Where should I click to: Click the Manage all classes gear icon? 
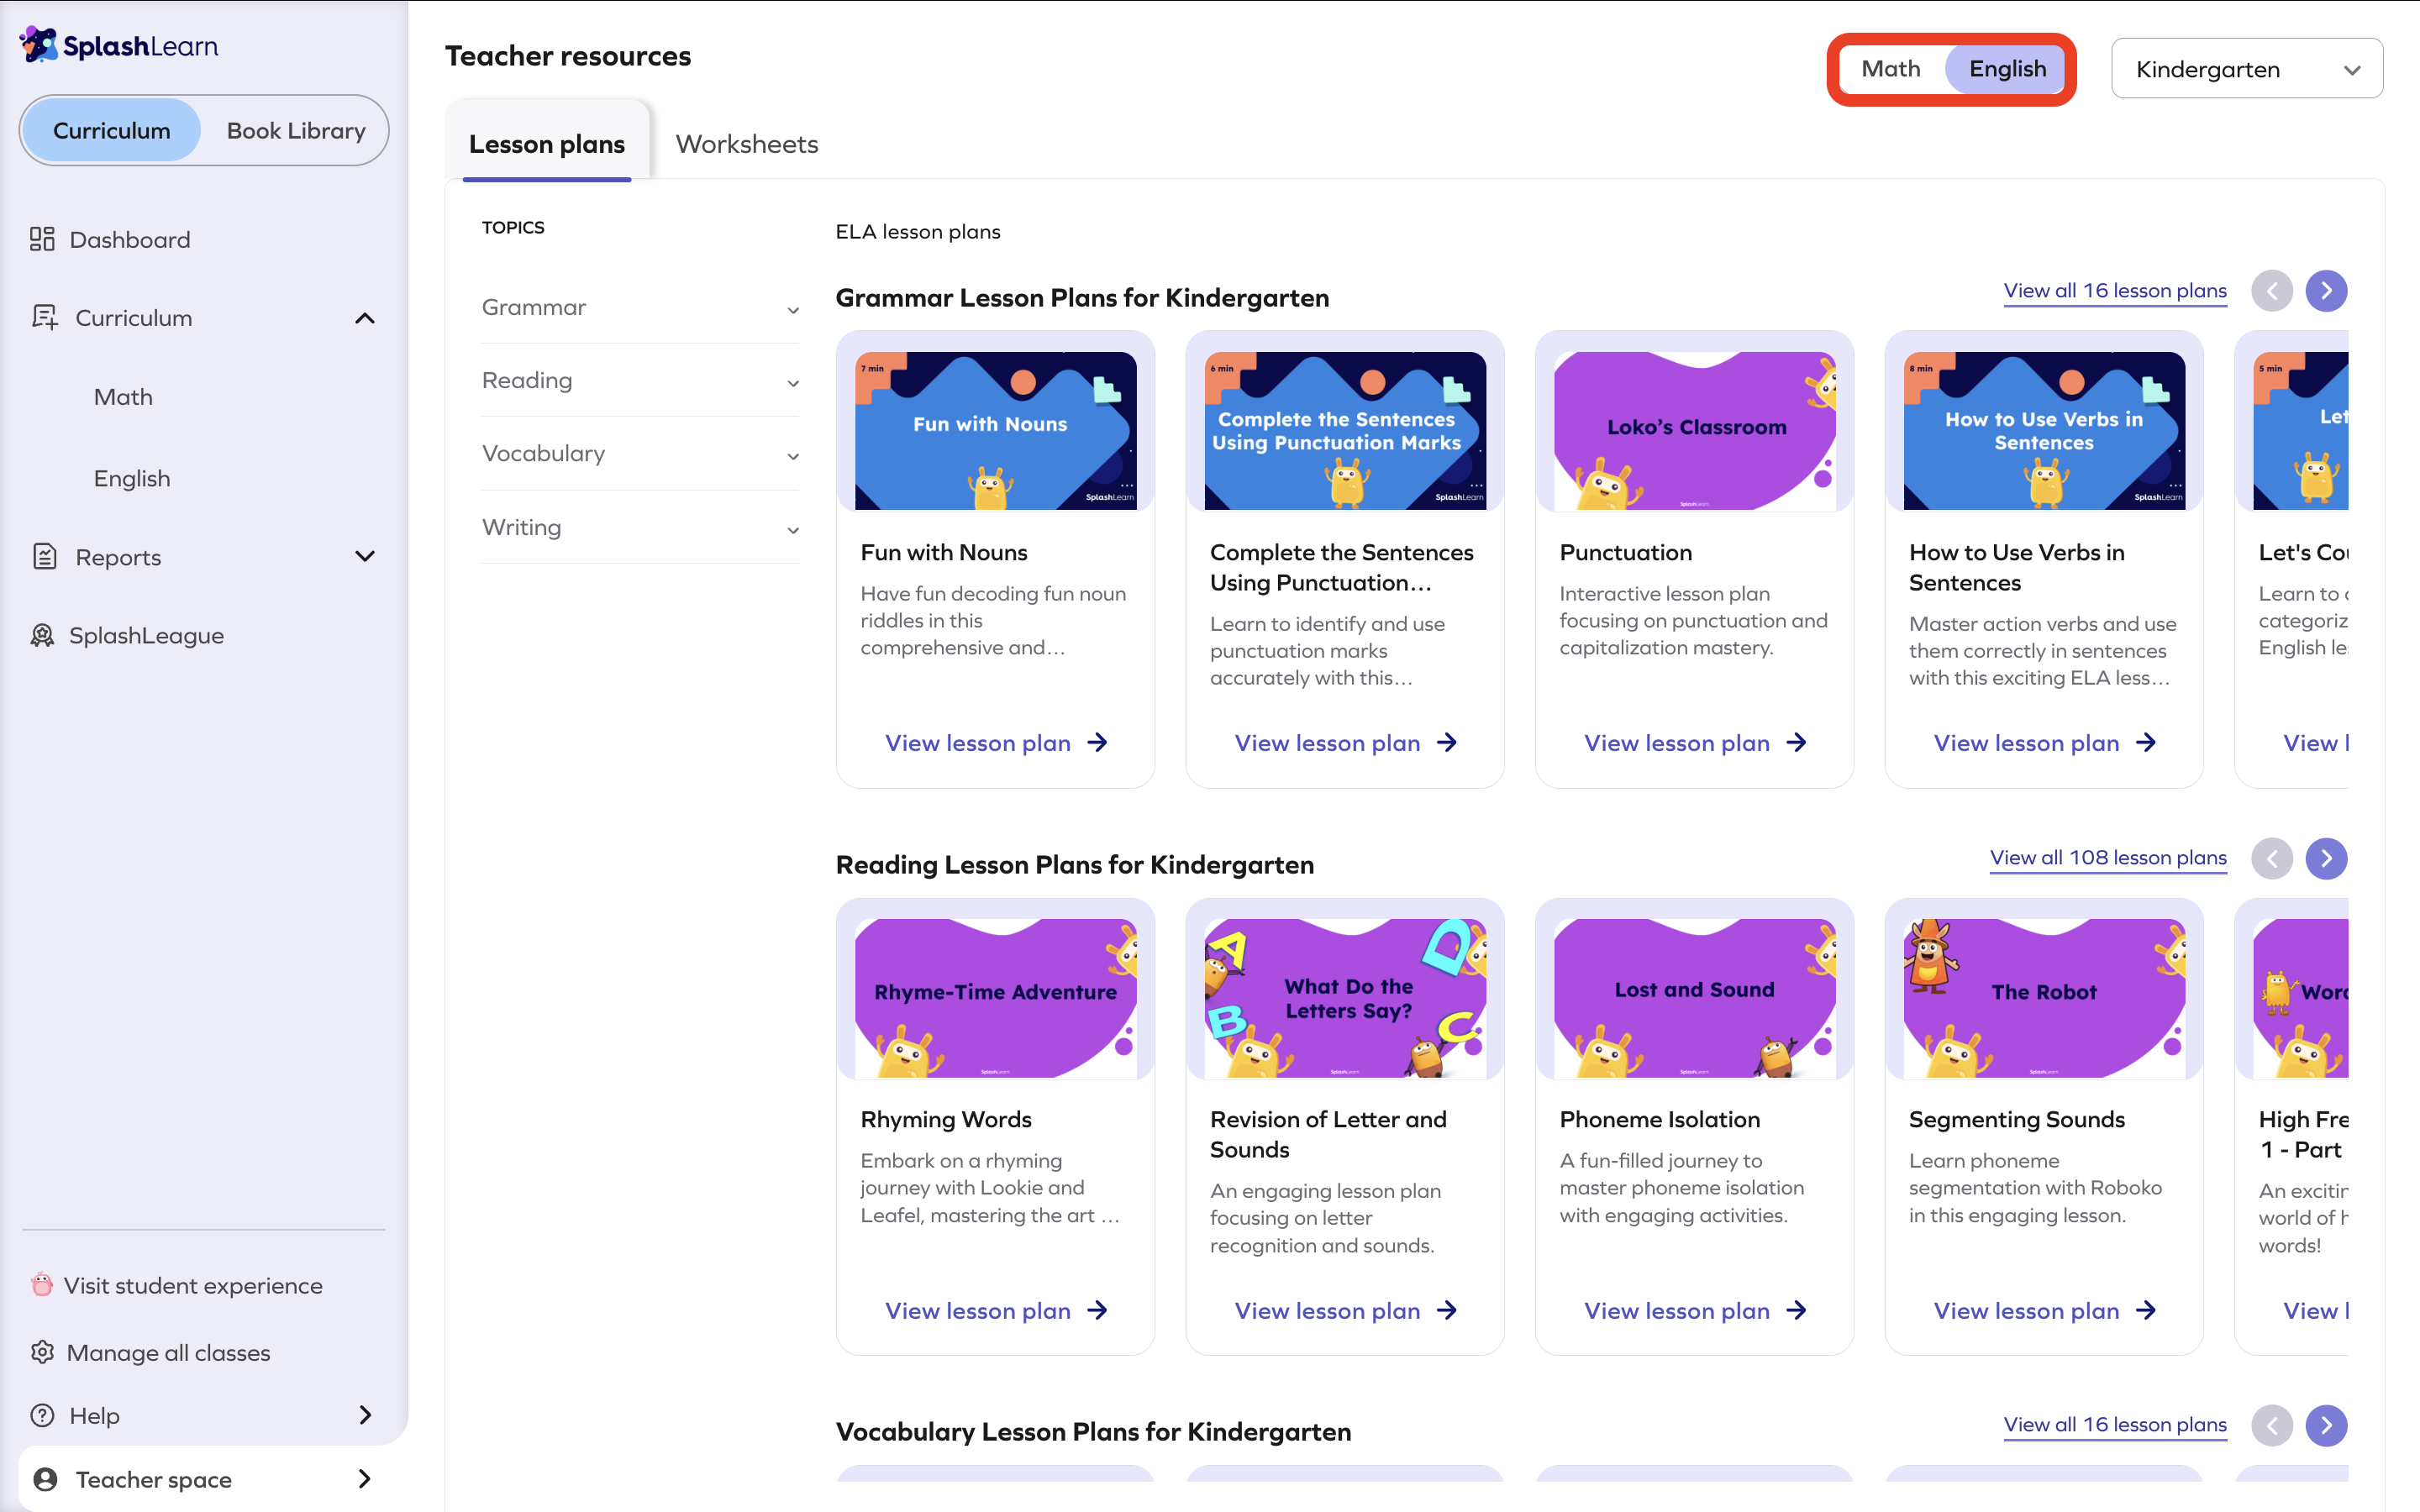pyautogui.click(x=42, y=1352)
